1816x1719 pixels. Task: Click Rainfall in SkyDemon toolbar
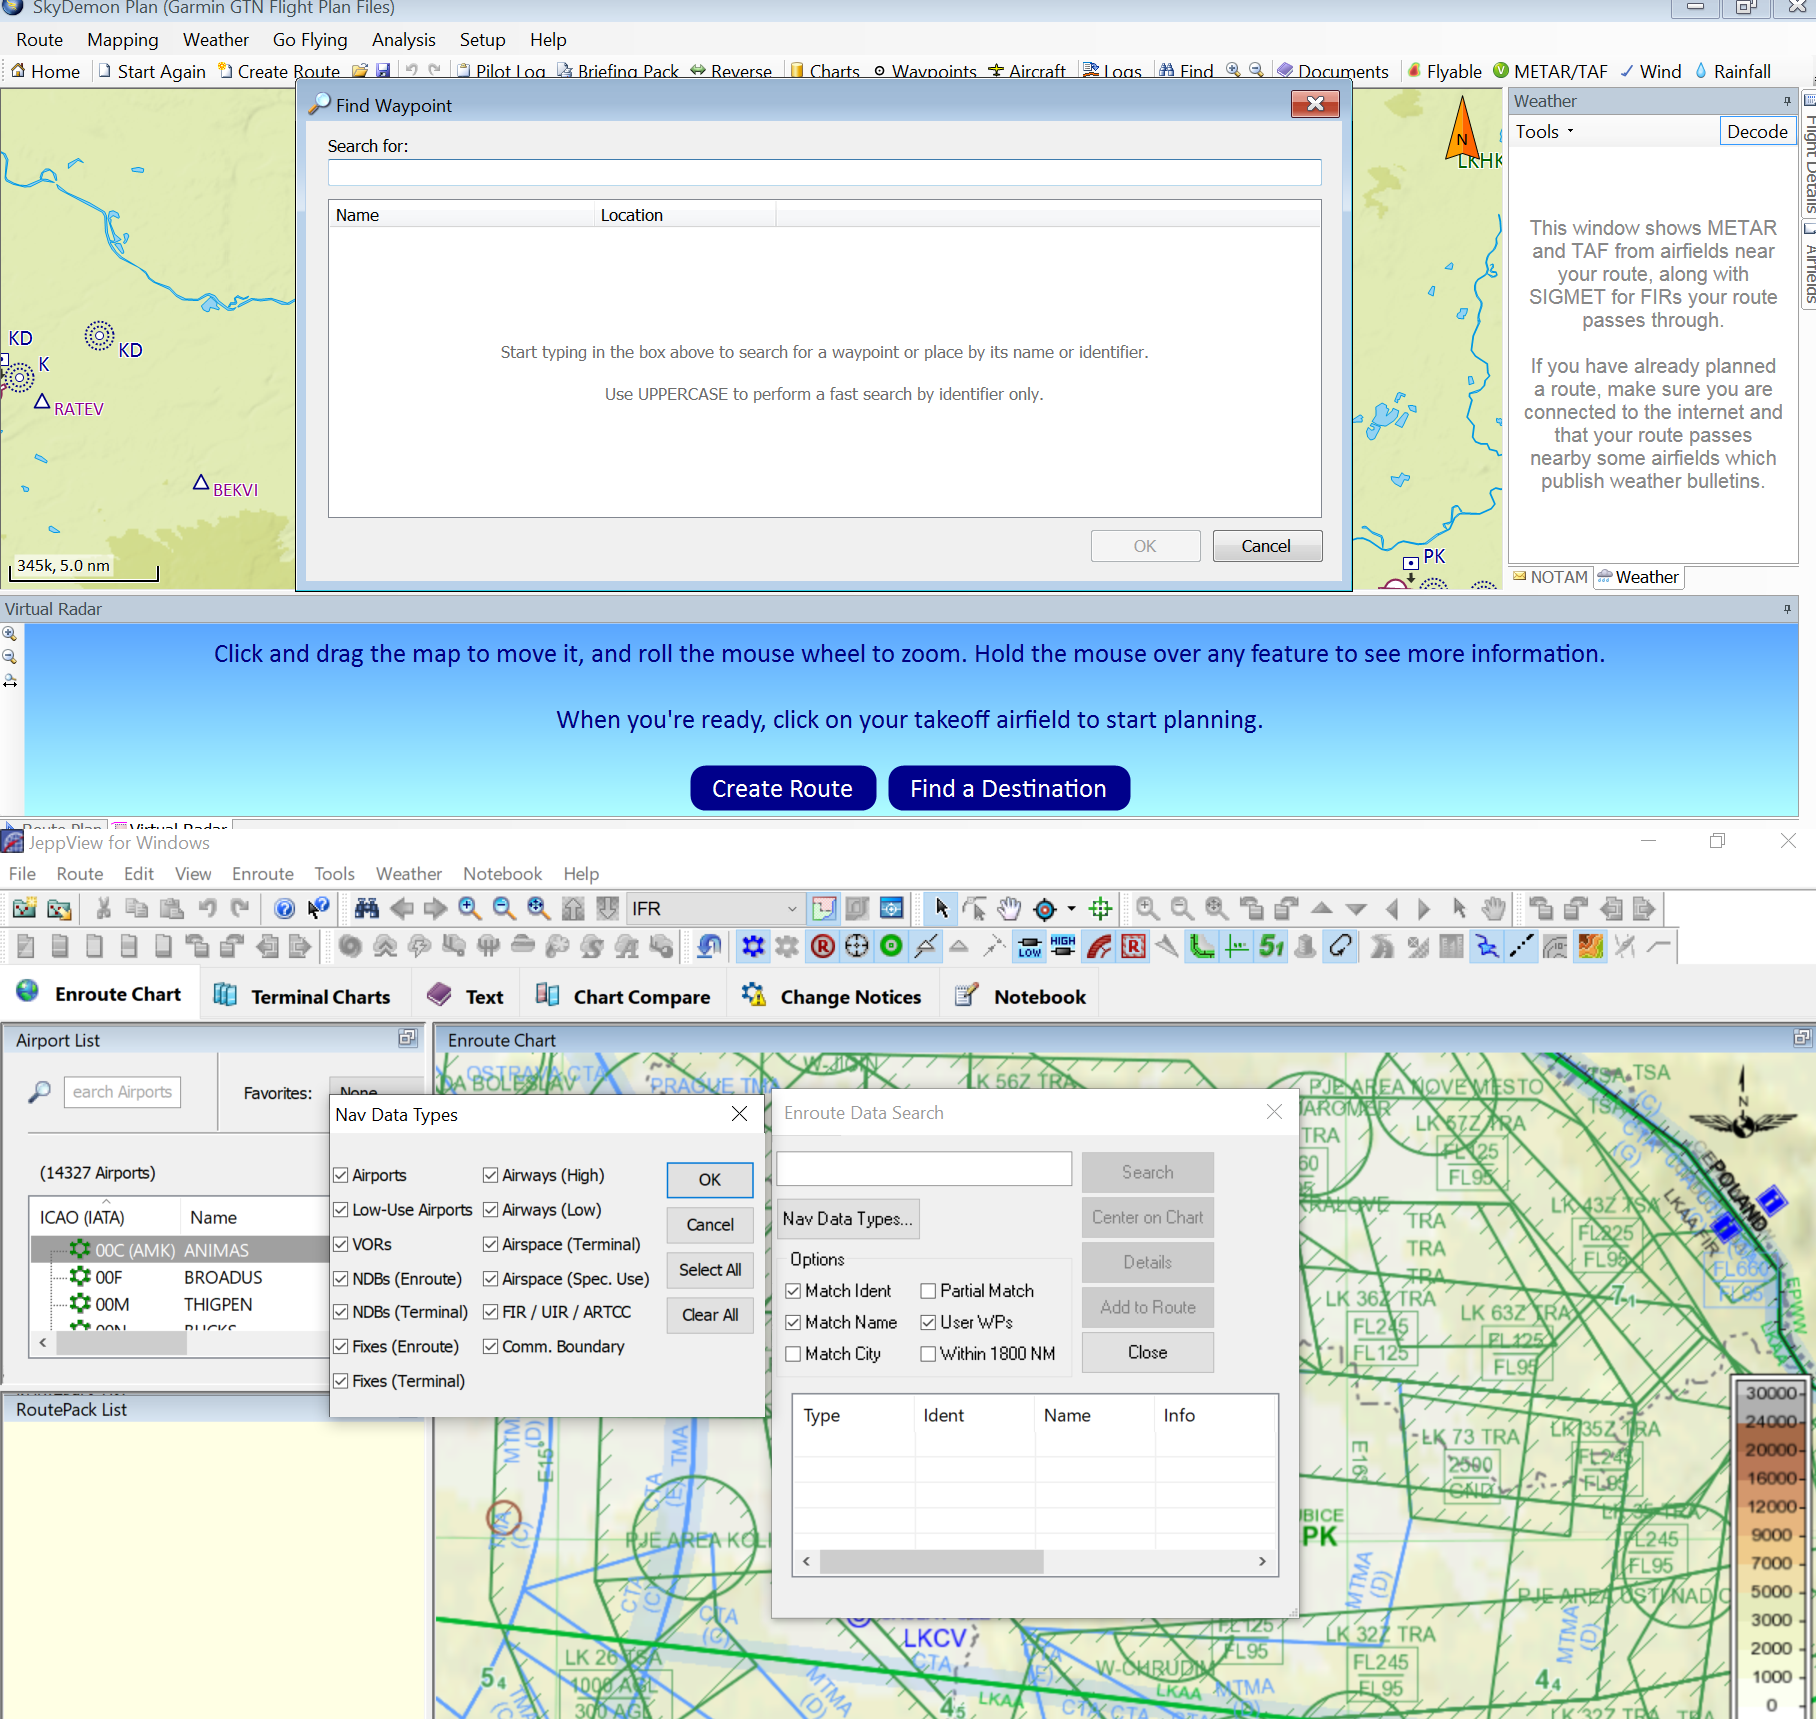pyautogui.click(x=1732, y=71)
